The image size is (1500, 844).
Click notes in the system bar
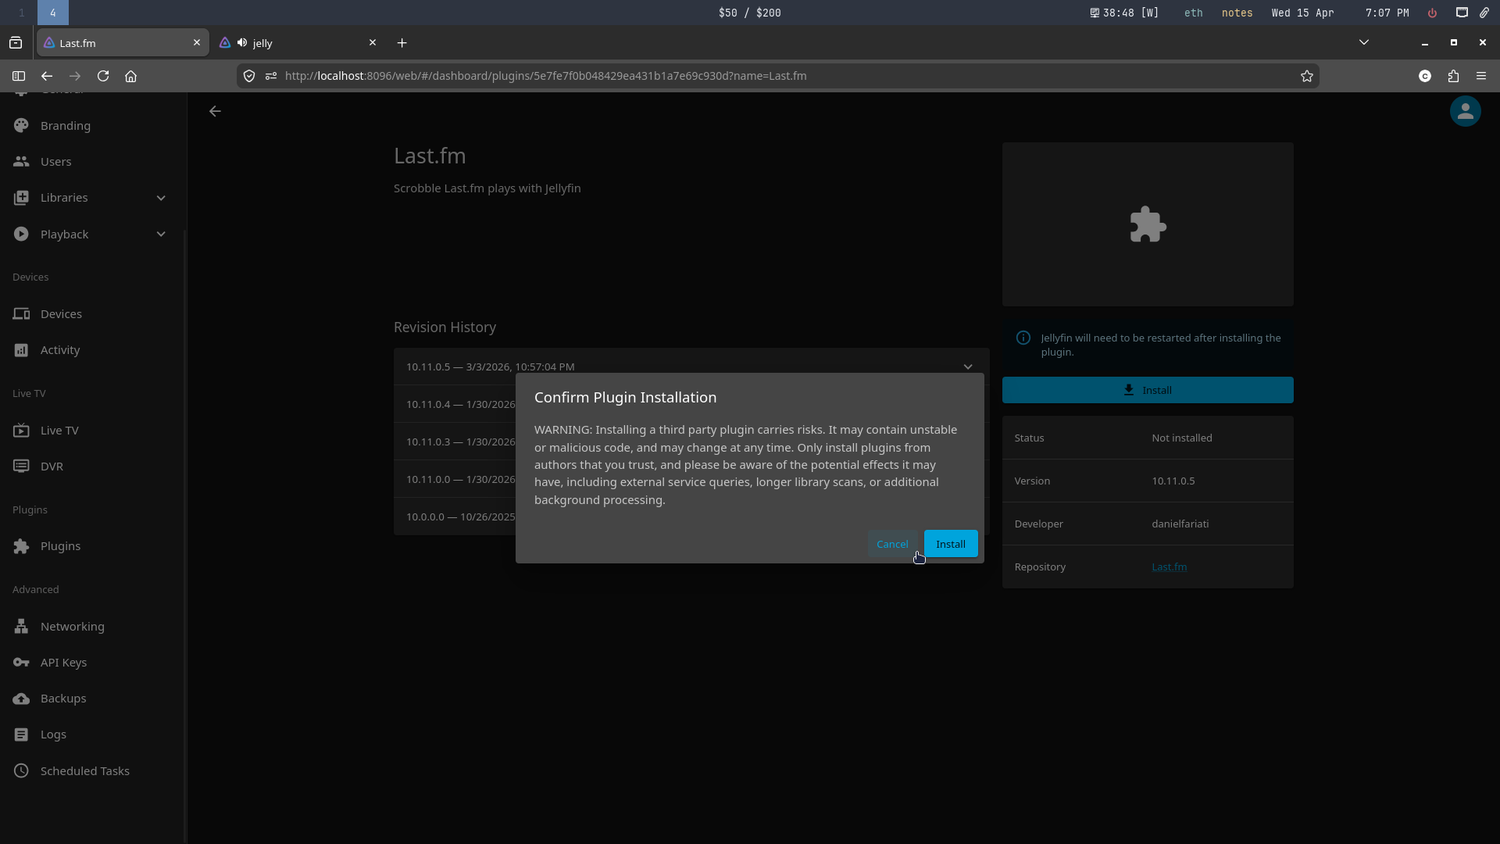coord(1237,13)
